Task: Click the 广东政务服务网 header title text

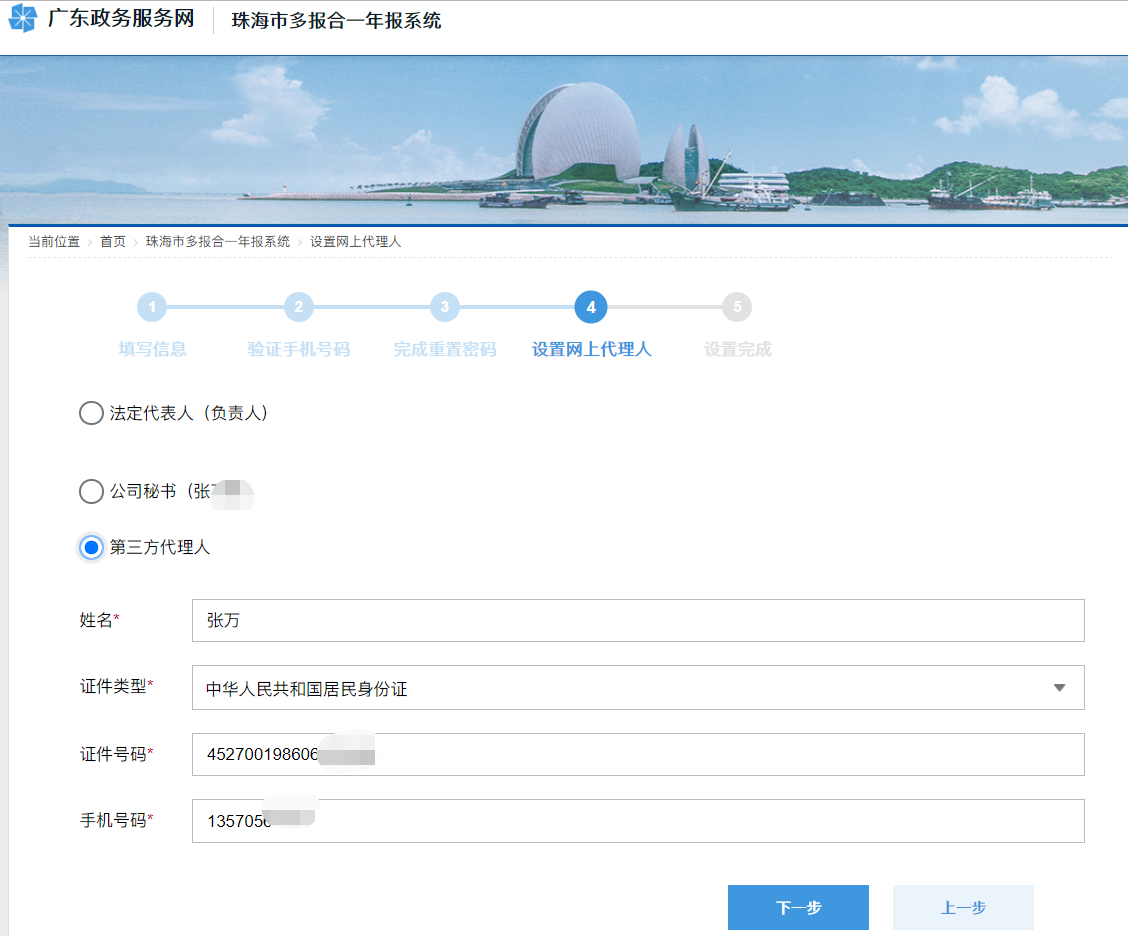Action: tap(120, 19)
